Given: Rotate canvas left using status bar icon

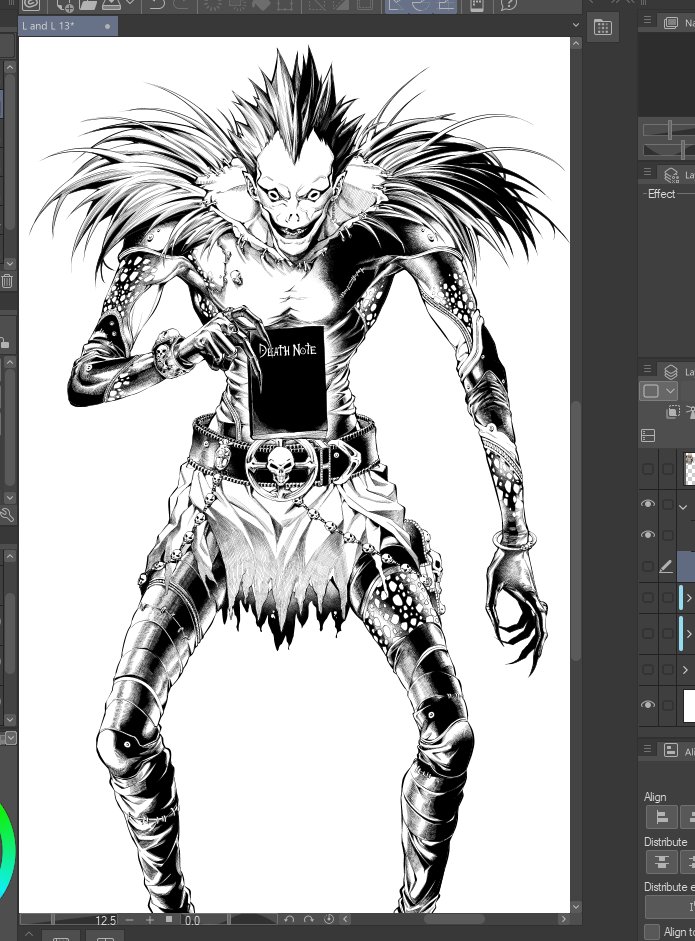Looking at the screenshot, I should coord(289,919).
